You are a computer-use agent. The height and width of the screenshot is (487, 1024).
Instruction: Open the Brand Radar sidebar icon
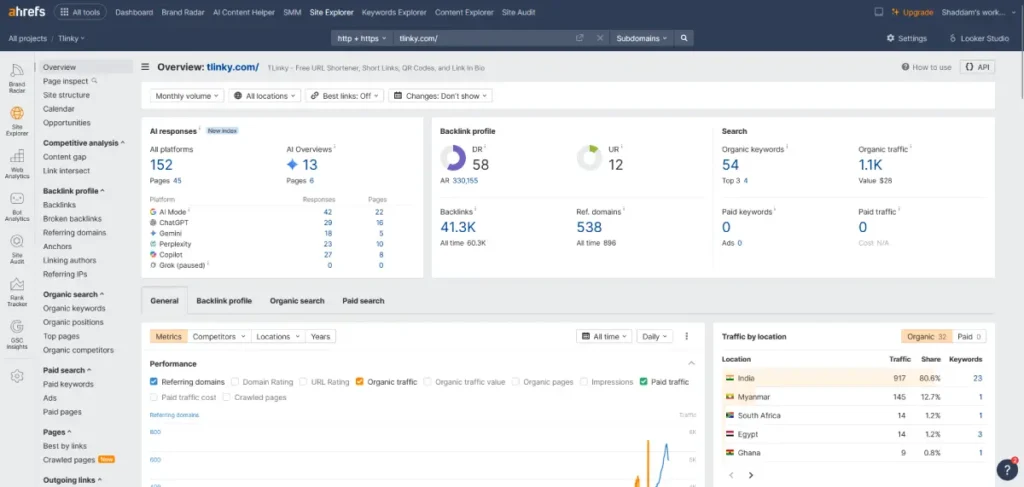point(17,78)
